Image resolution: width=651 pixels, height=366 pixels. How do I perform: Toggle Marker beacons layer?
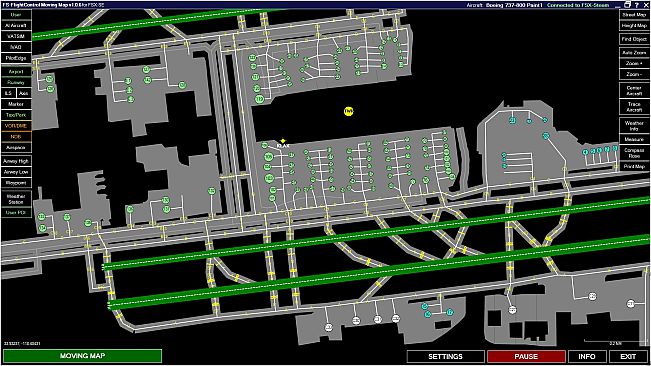click(x=16, y=104)
